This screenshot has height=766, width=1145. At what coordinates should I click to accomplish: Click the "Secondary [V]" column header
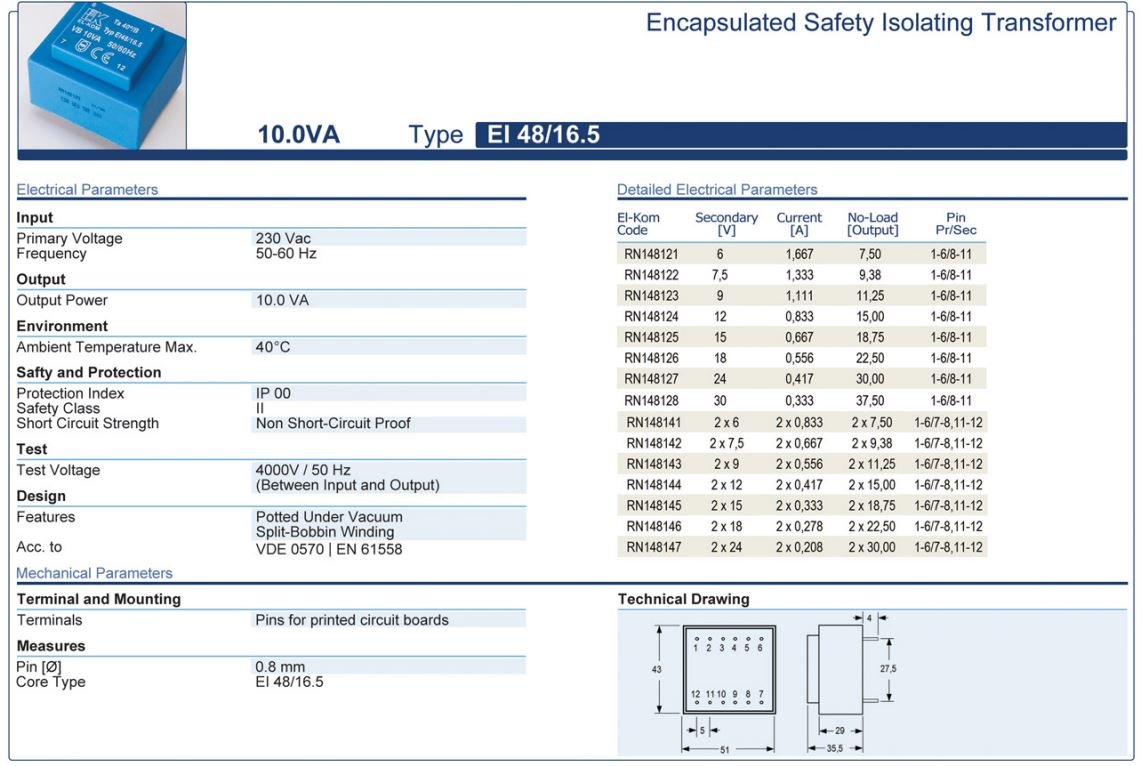pos(726,224)
